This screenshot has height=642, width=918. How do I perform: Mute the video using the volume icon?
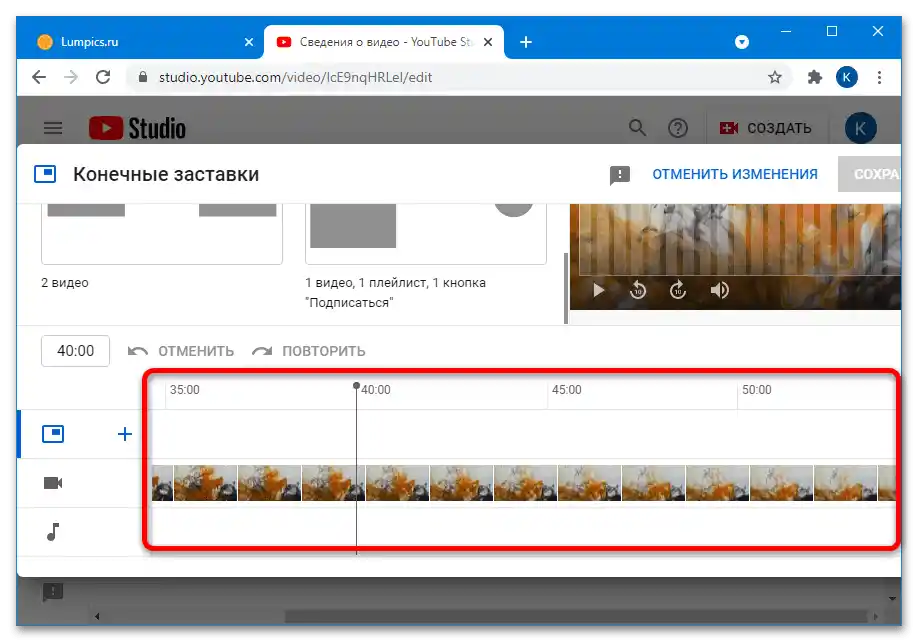pos(718,290)
